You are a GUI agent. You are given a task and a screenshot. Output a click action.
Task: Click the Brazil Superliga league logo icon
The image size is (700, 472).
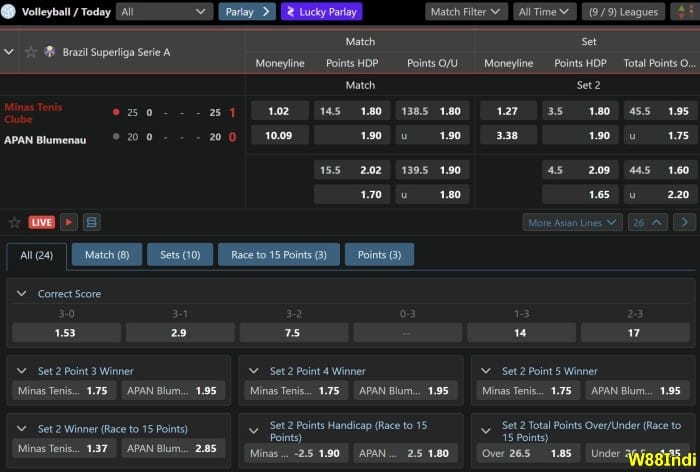point(50,52)
